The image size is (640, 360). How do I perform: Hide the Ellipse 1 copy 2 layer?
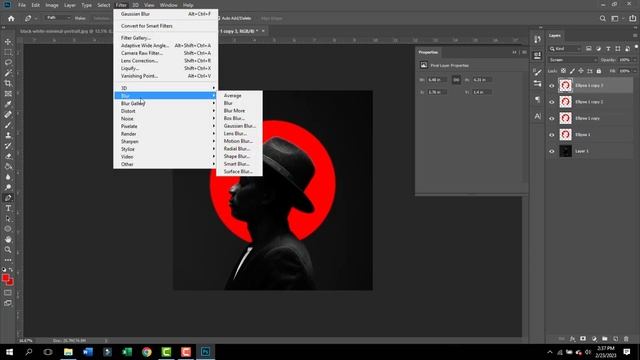click(x=552, y=102)
